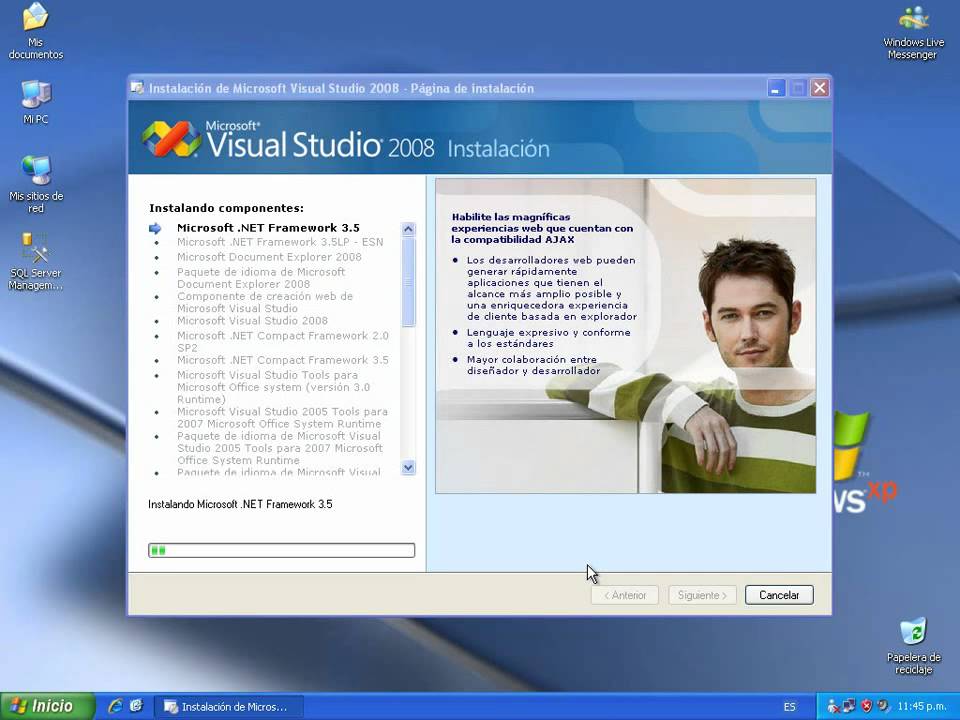Select ".NET Compact Framework 2.0 SP2" item
960x720 pixels.
coord(283,342)
